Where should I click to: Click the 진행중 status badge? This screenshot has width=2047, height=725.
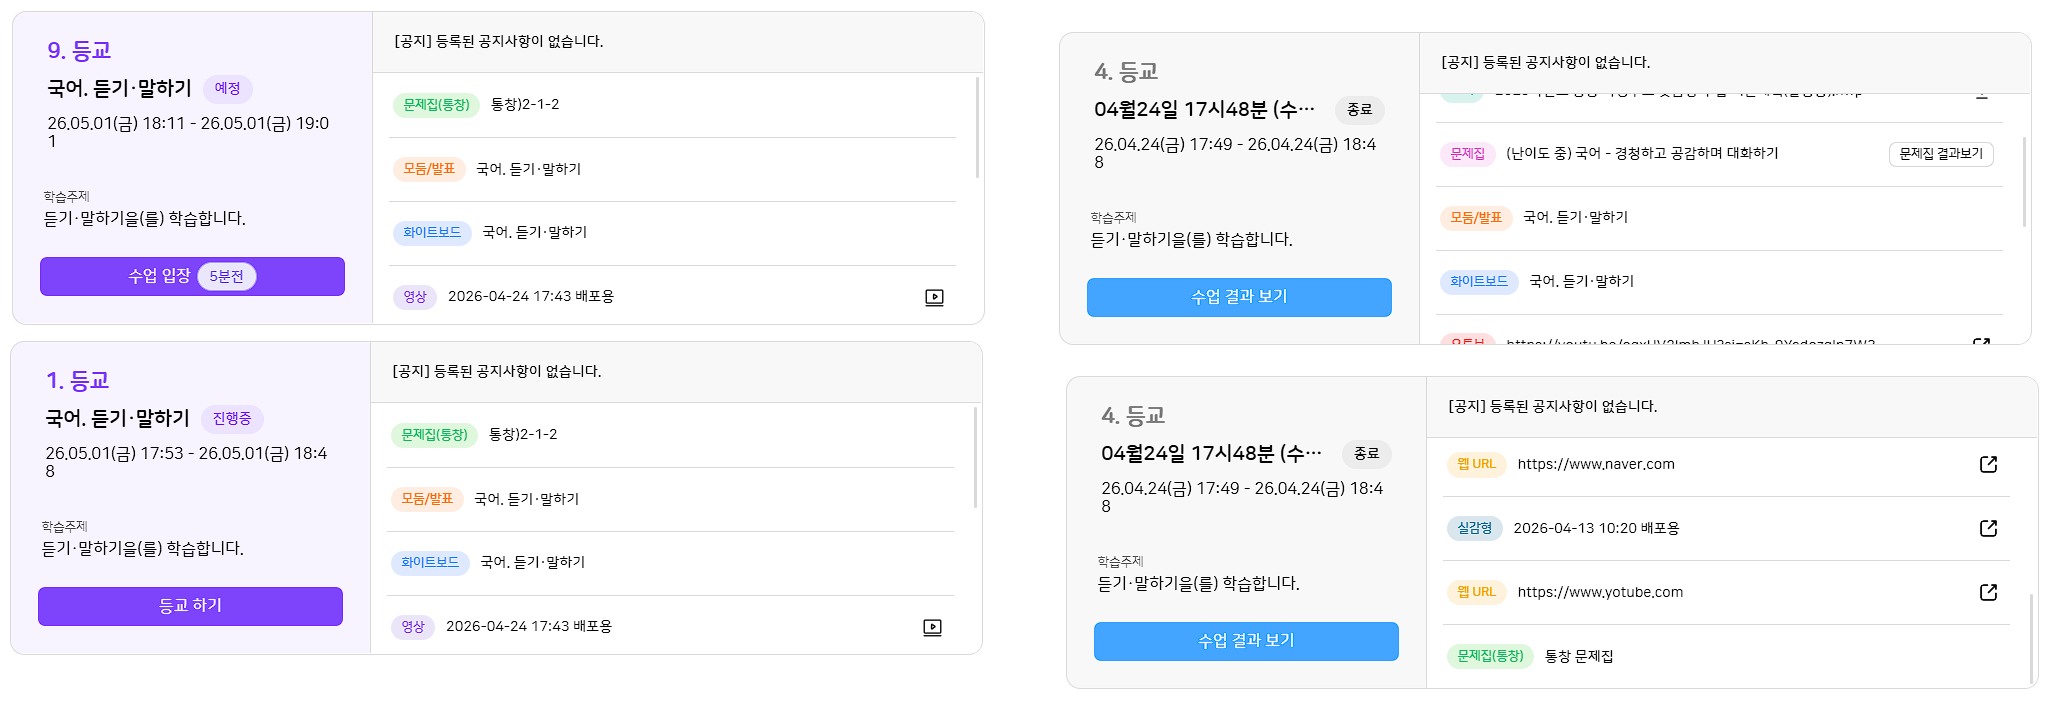point(232,419)
